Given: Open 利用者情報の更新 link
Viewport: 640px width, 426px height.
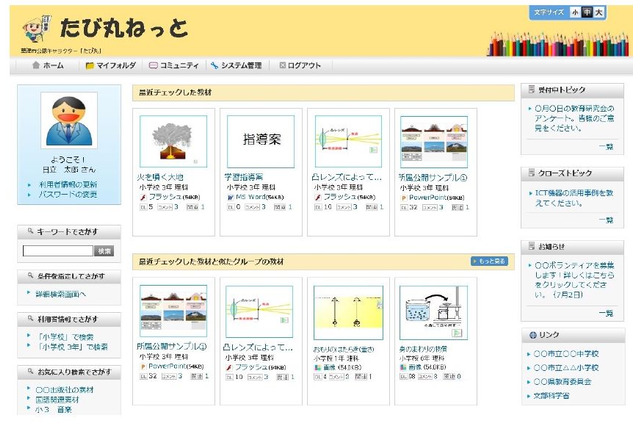Looking at the screenshot, I should tap(68, 184).
